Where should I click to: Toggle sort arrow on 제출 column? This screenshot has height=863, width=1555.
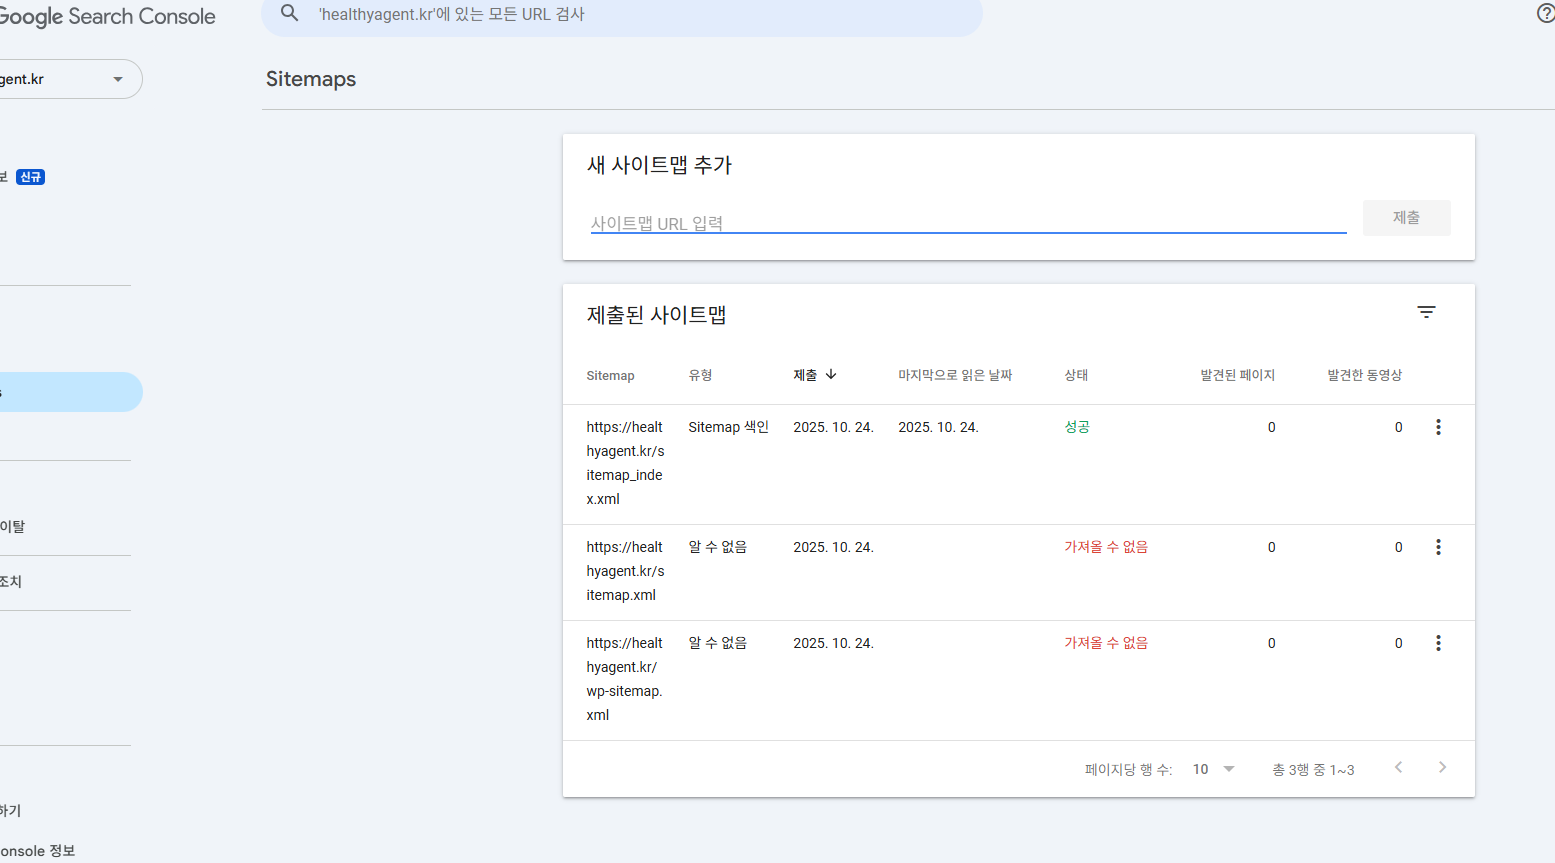pos(831,375)
